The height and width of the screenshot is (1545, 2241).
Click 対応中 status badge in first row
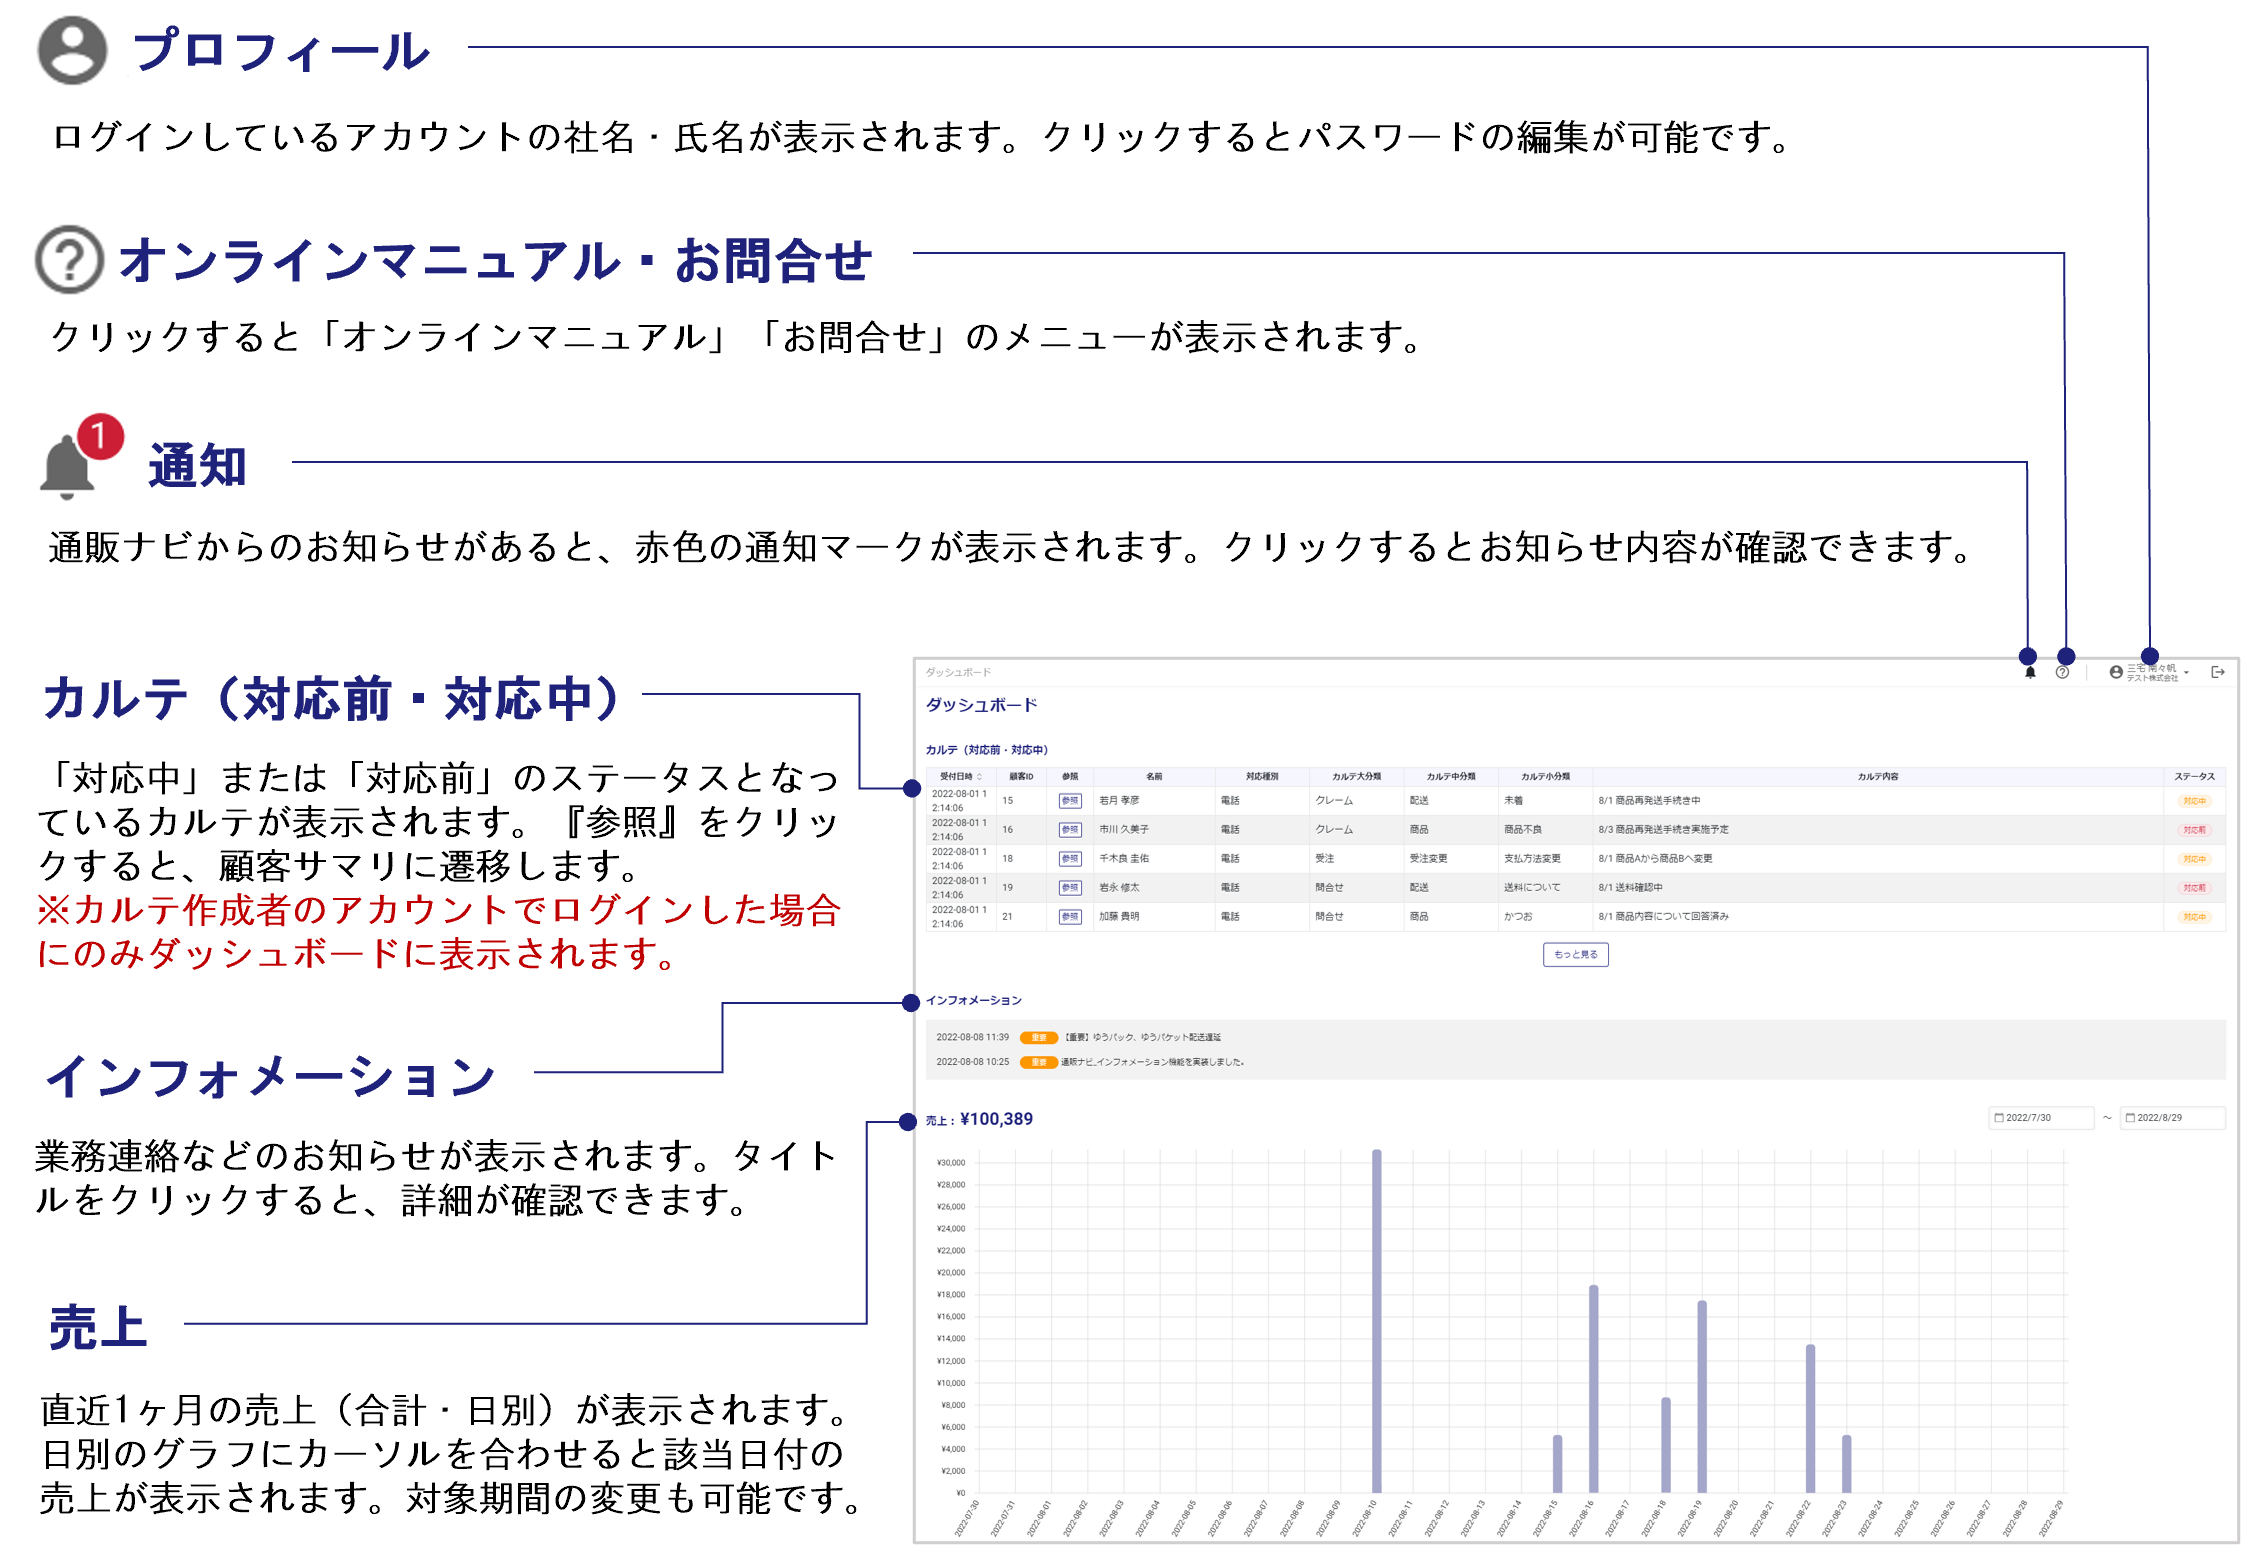click(x=2194, y=801)
